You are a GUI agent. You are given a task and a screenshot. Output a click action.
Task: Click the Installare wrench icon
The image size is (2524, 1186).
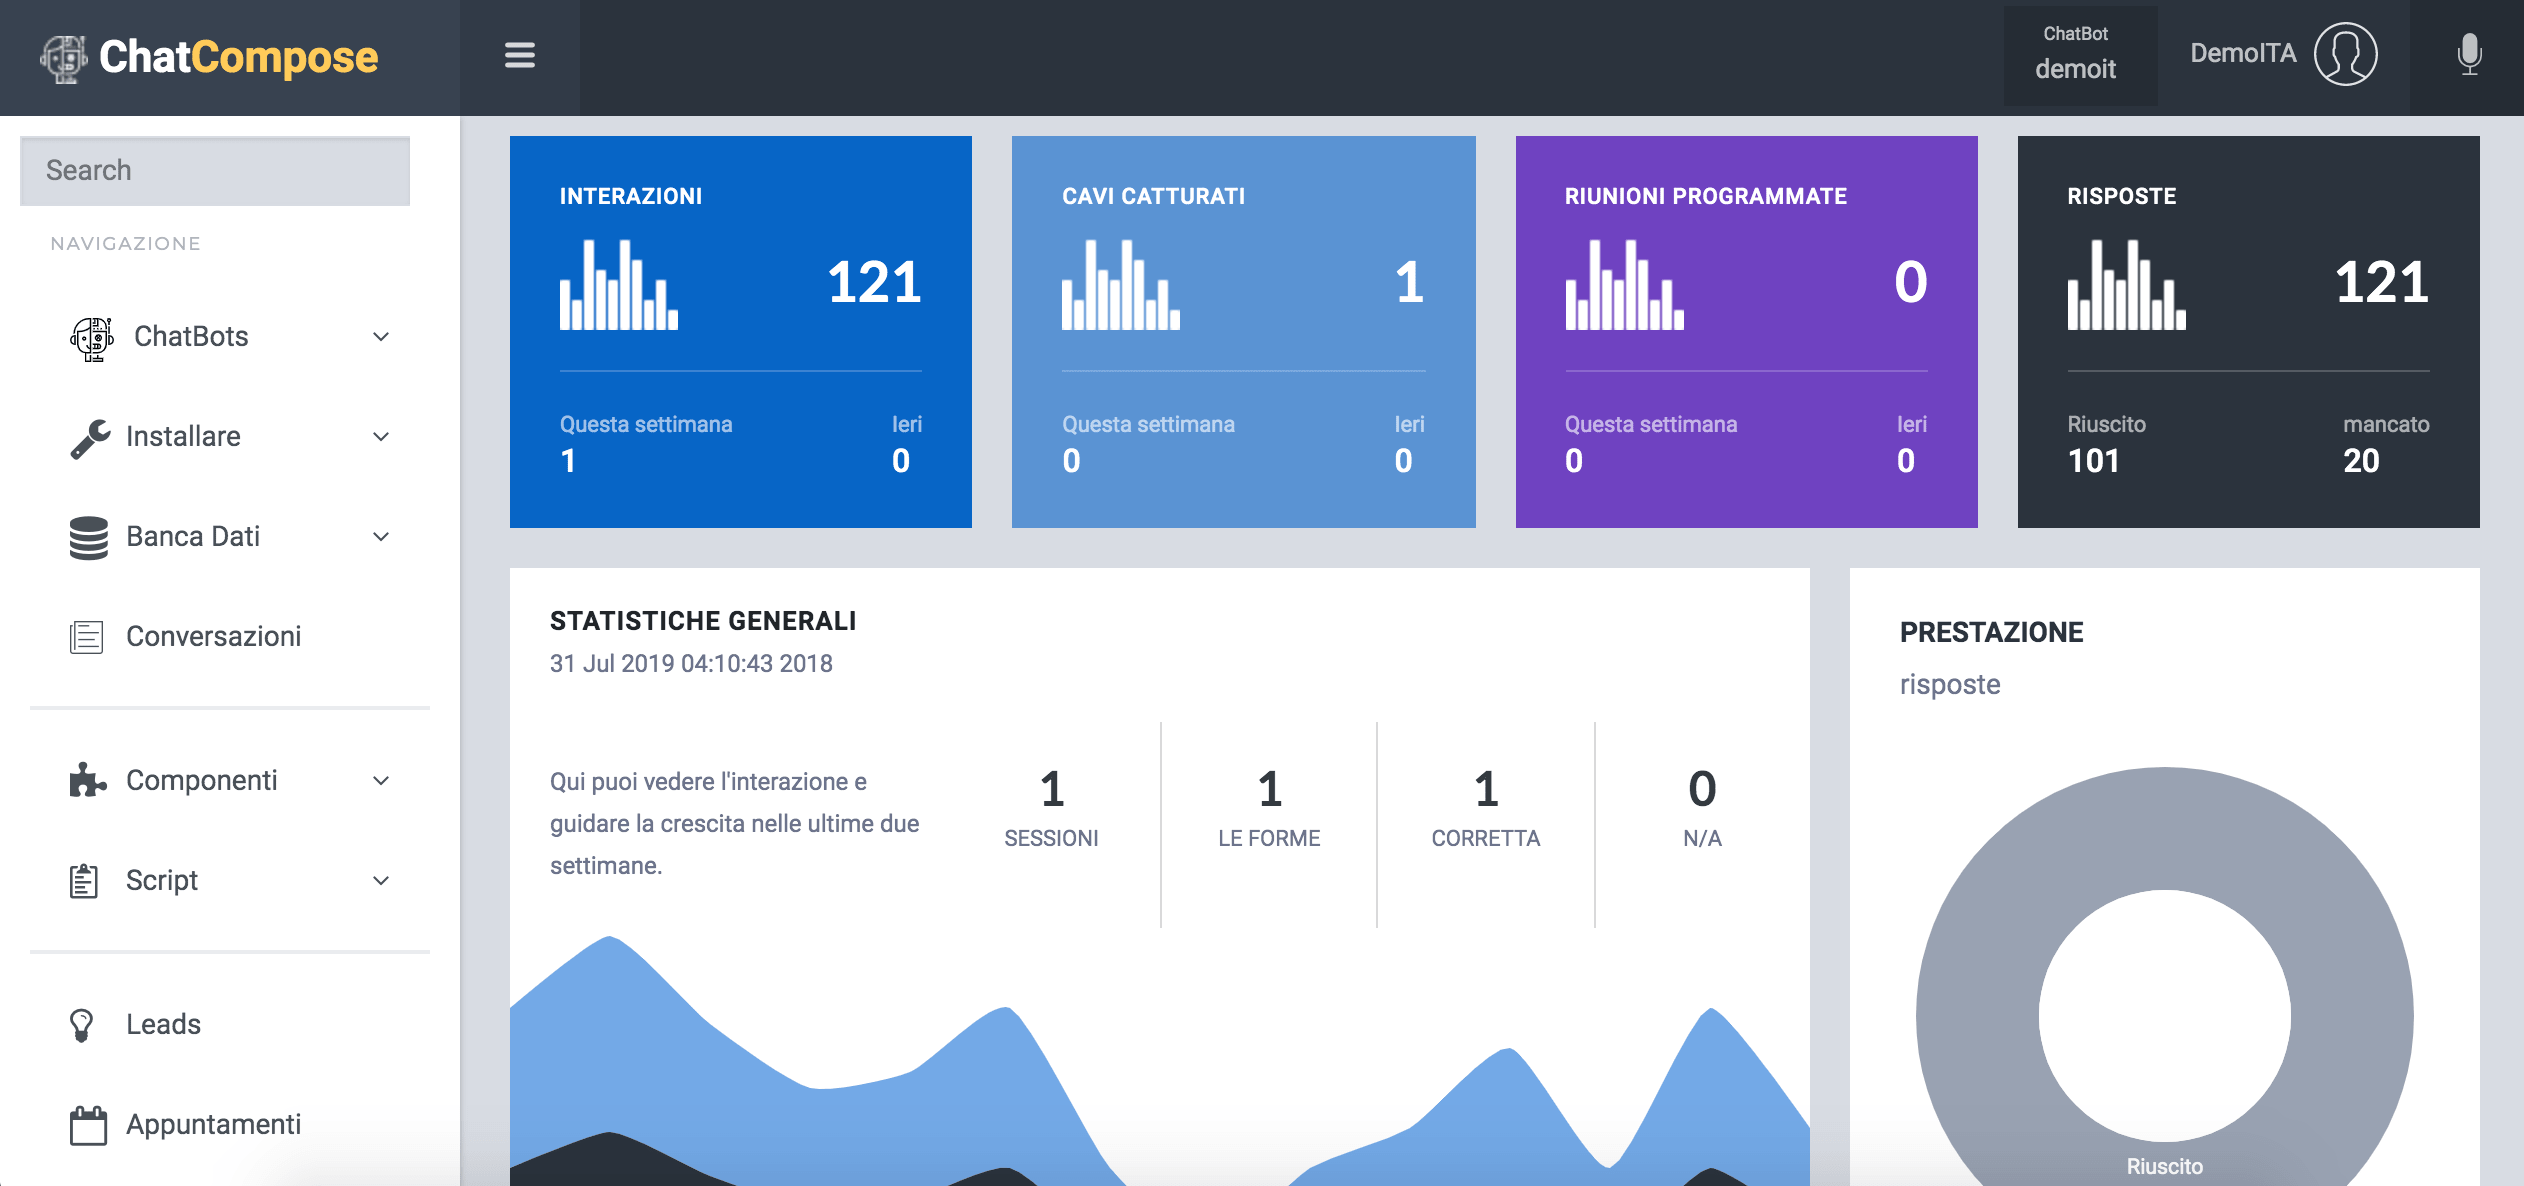point(90,438)
